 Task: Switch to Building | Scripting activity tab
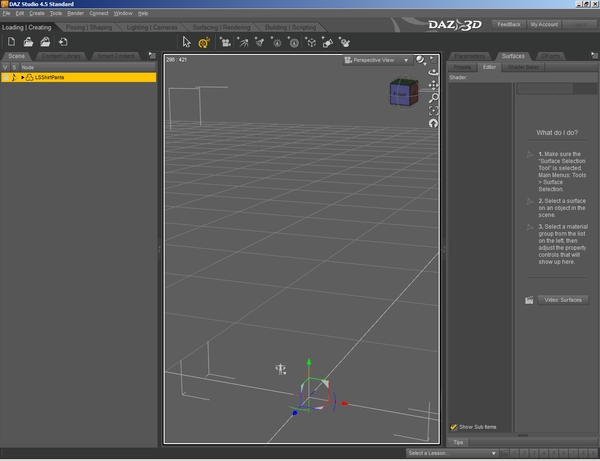click(x=291, y=28)
